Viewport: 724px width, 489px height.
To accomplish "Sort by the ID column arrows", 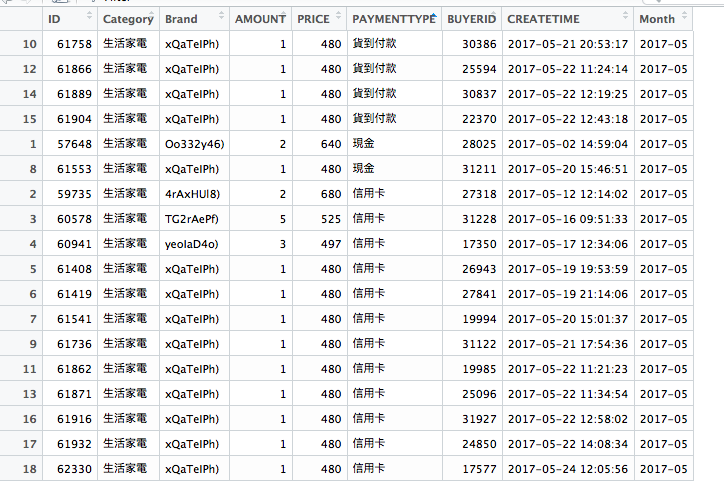I will tap(89, 15).
